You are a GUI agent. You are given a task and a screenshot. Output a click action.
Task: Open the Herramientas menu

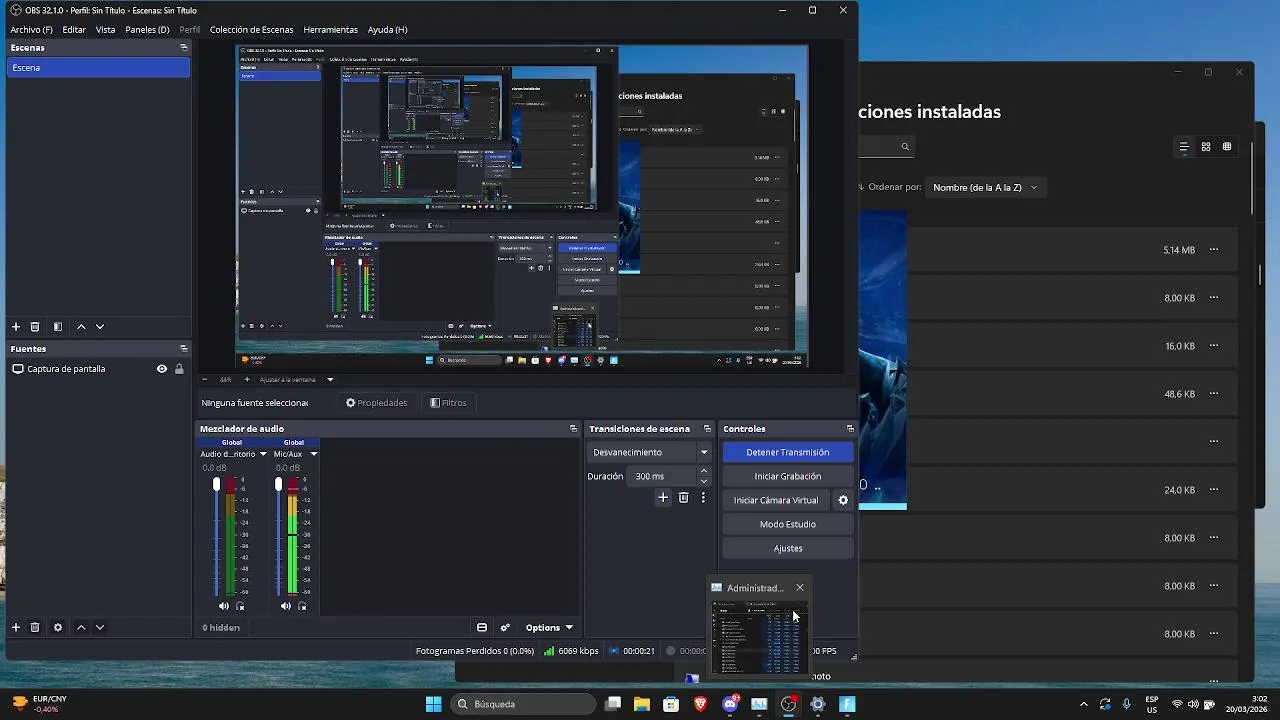331,30
